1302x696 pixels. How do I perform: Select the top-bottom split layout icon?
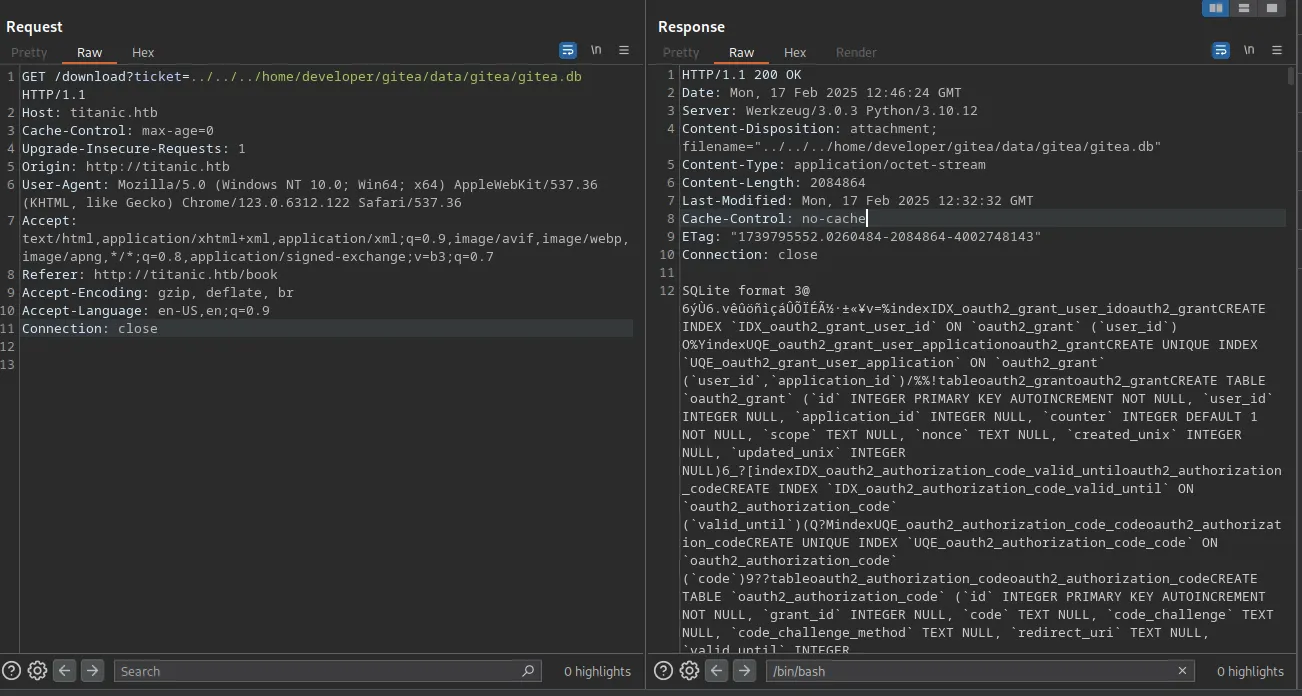1244,8
